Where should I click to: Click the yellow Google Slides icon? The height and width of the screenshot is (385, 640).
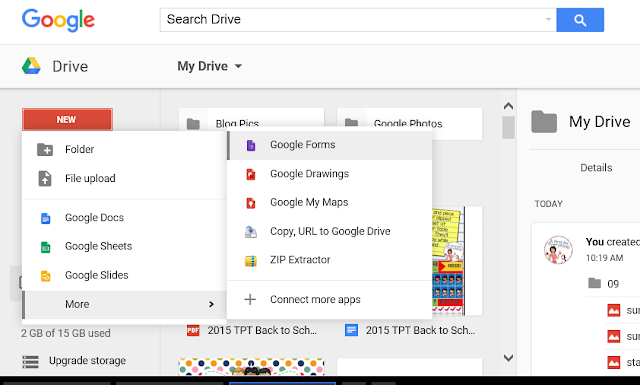(46, 276)
